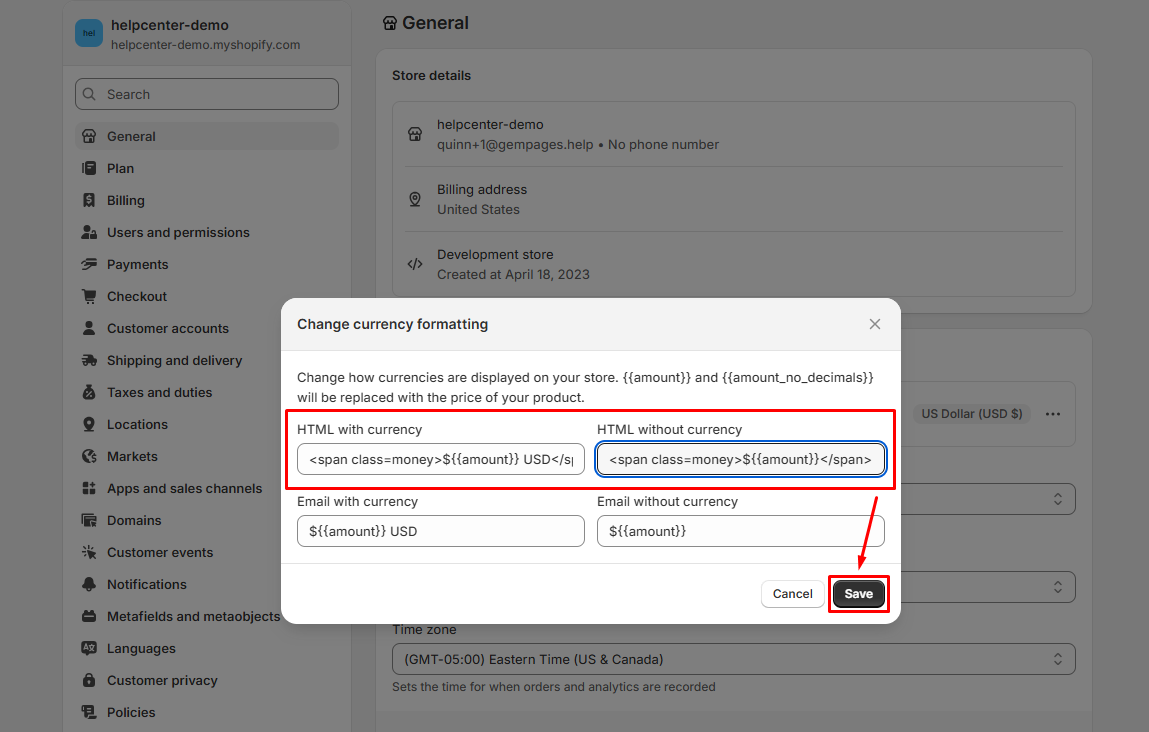Click the Customer privacy lock icon
The height and width of the screenshot is (732, 1149).
coord(88,680)
